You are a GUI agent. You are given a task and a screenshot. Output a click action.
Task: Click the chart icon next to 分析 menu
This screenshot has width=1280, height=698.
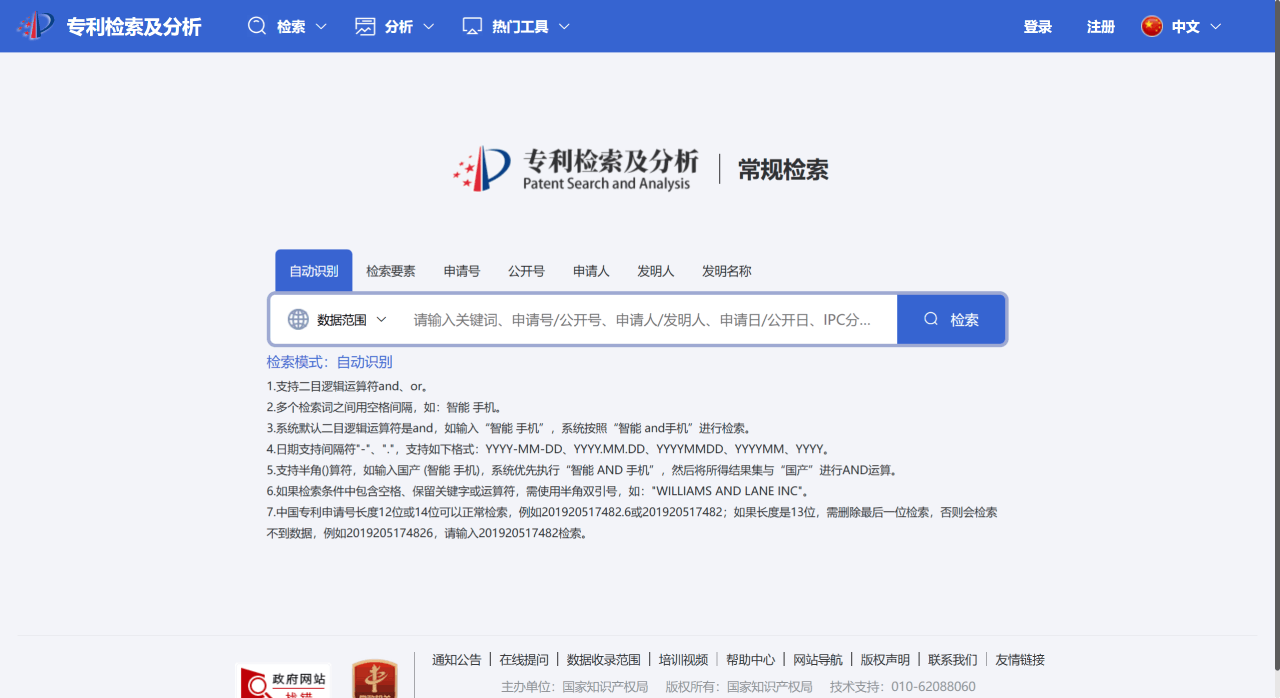click(364, 26)
